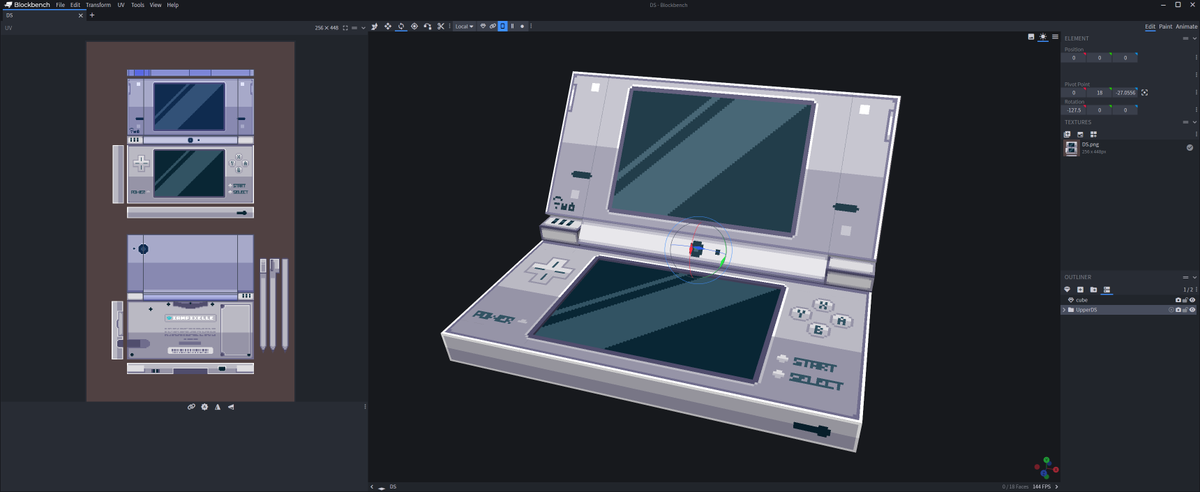Click the add cube icon in Outliner

click(x=1080, y=289)
